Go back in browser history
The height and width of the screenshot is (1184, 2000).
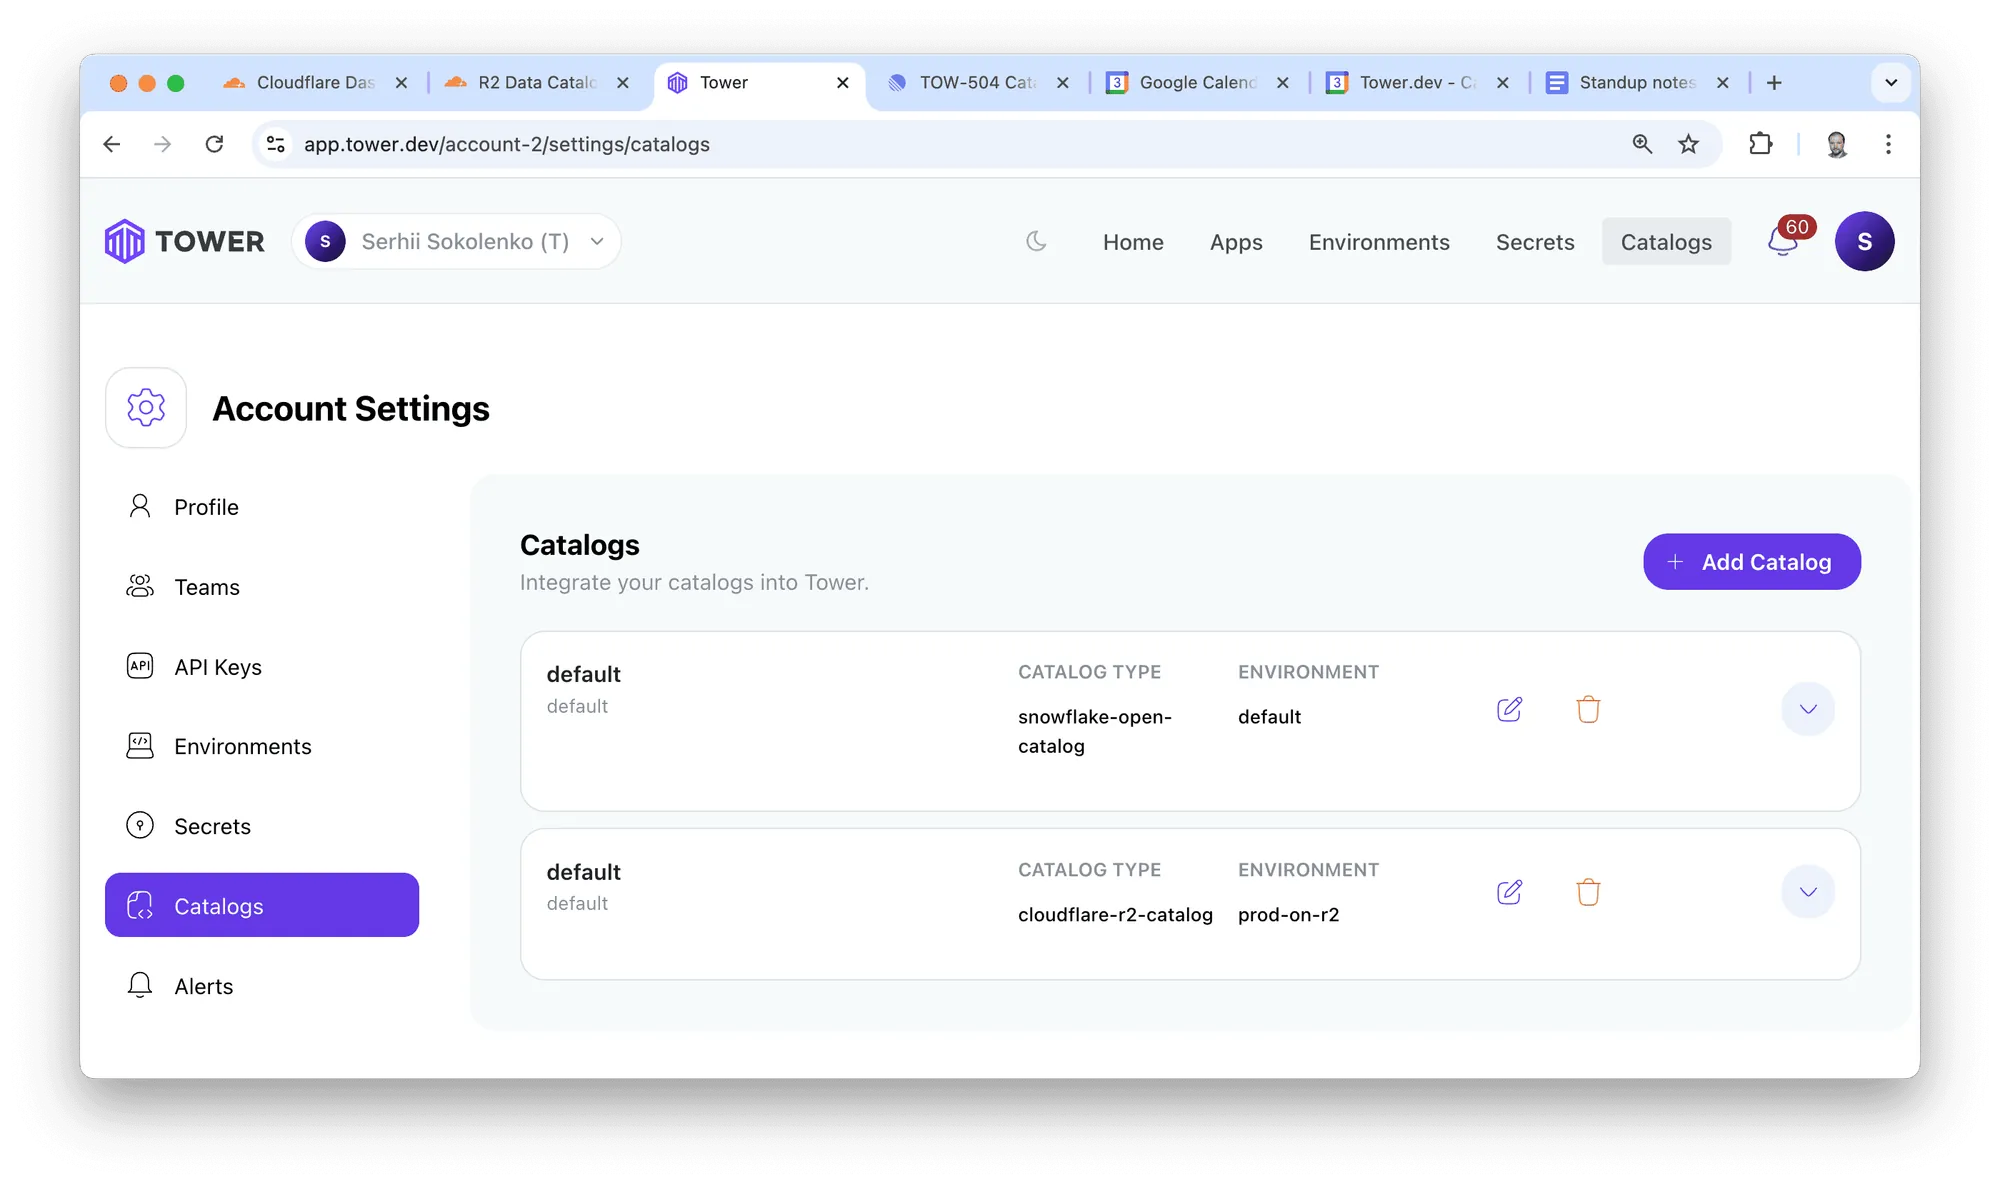[x=112, y=144]
